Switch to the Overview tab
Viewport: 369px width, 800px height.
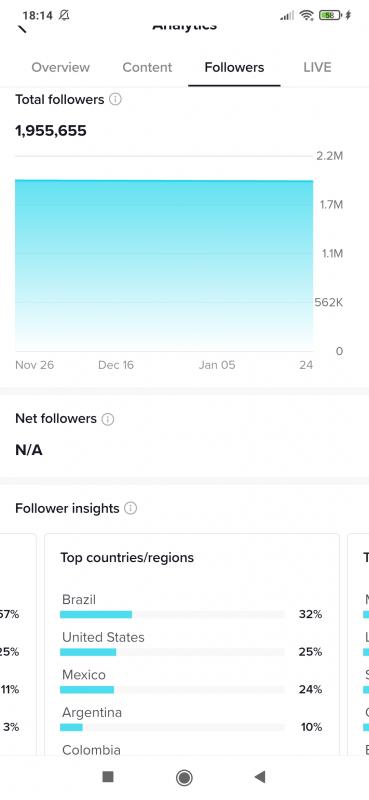coord(60,67)
